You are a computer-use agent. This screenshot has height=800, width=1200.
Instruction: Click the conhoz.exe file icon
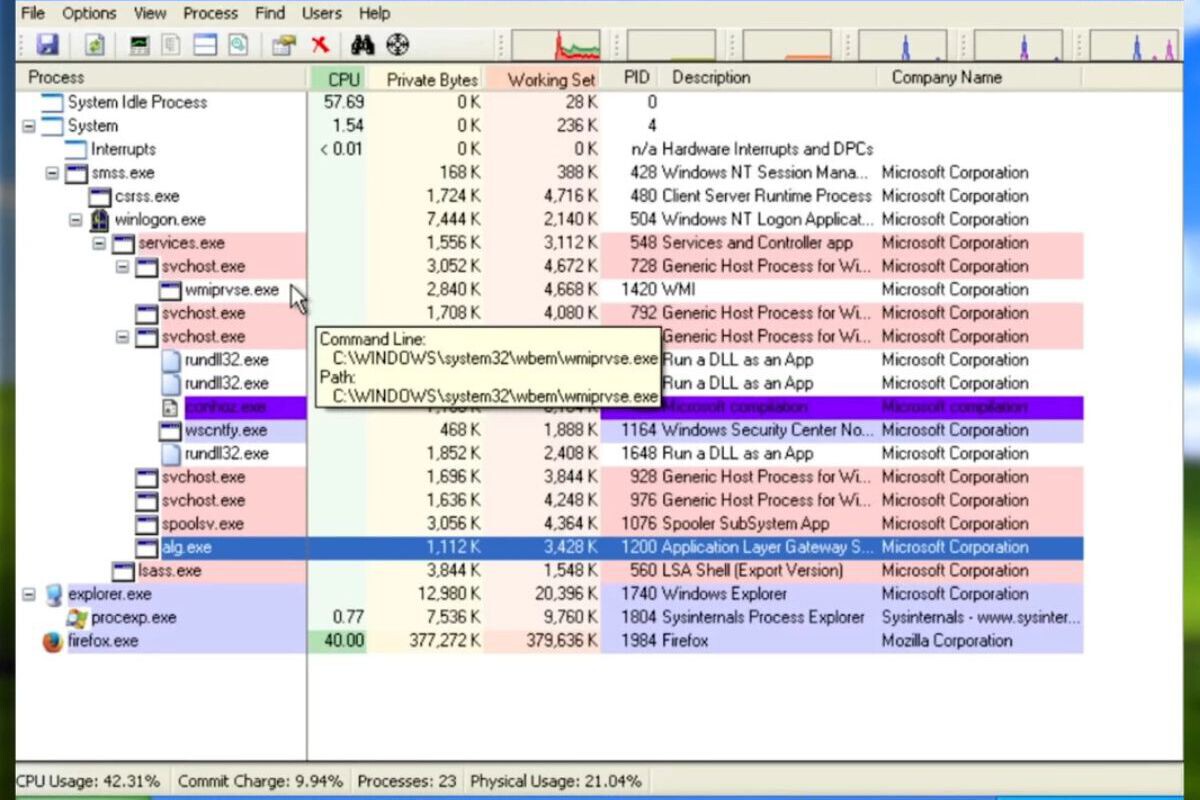pyautogui.click(x=170, y=407)
